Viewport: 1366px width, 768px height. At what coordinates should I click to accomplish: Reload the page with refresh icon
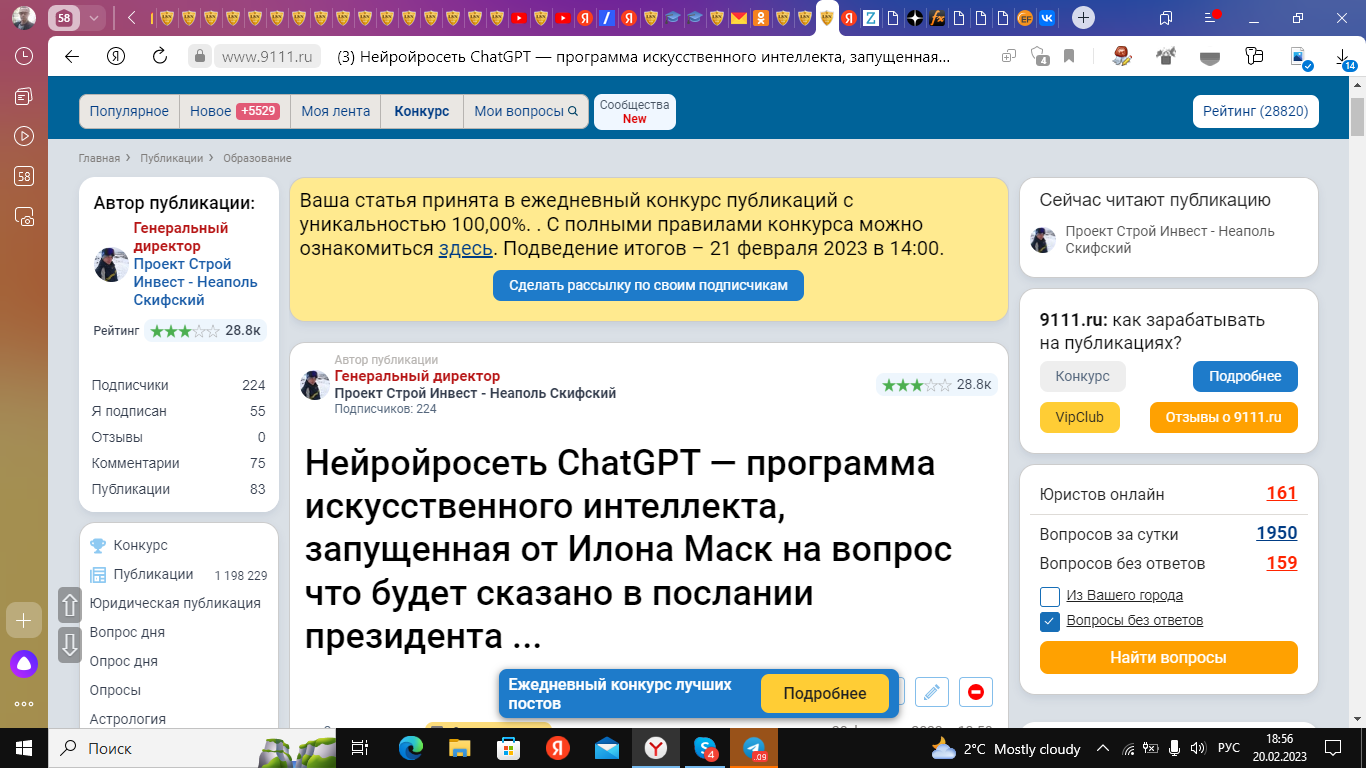[x=159, y=56]
